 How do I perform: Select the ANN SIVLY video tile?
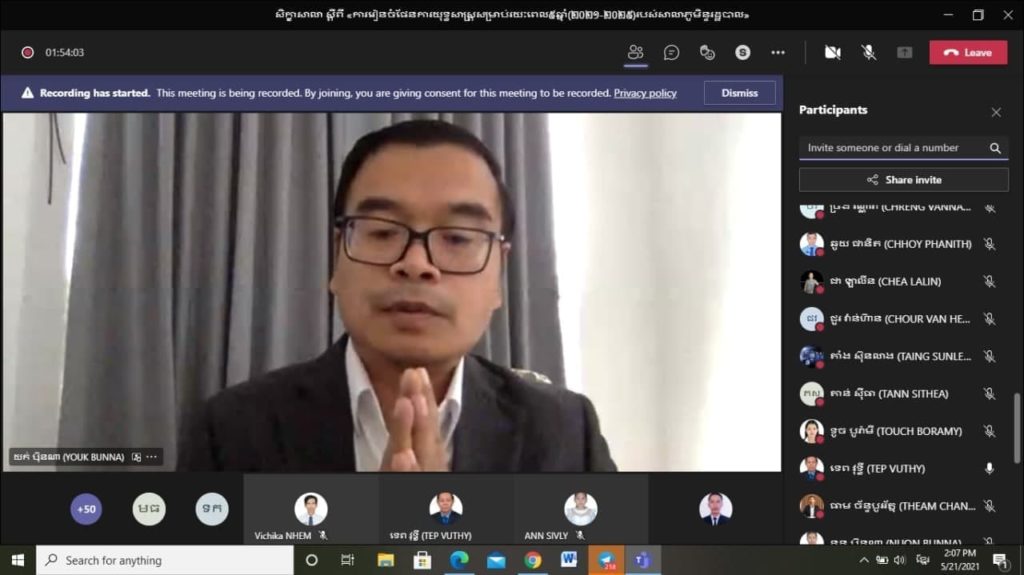[x=581, y=510]
